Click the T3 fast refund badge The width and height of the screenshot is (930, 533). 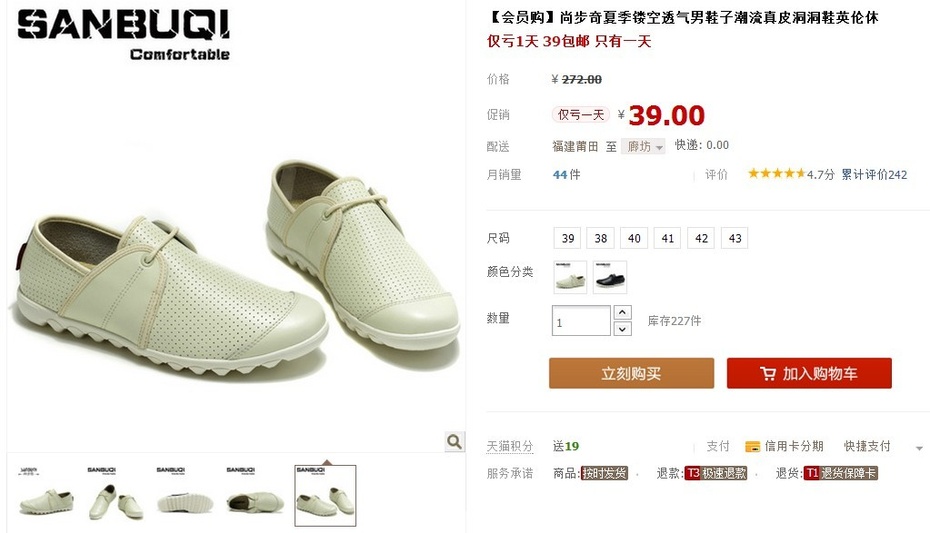(716, 473)
